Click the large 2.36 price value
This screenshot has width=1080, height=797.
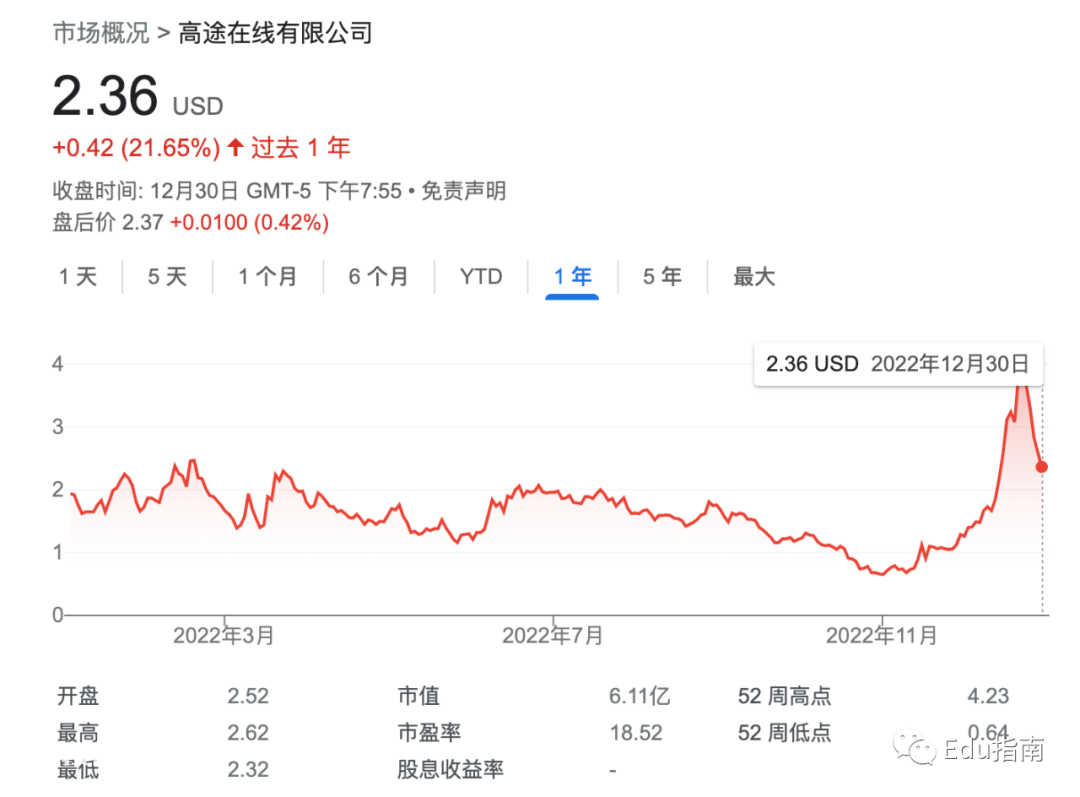[105, 96]
